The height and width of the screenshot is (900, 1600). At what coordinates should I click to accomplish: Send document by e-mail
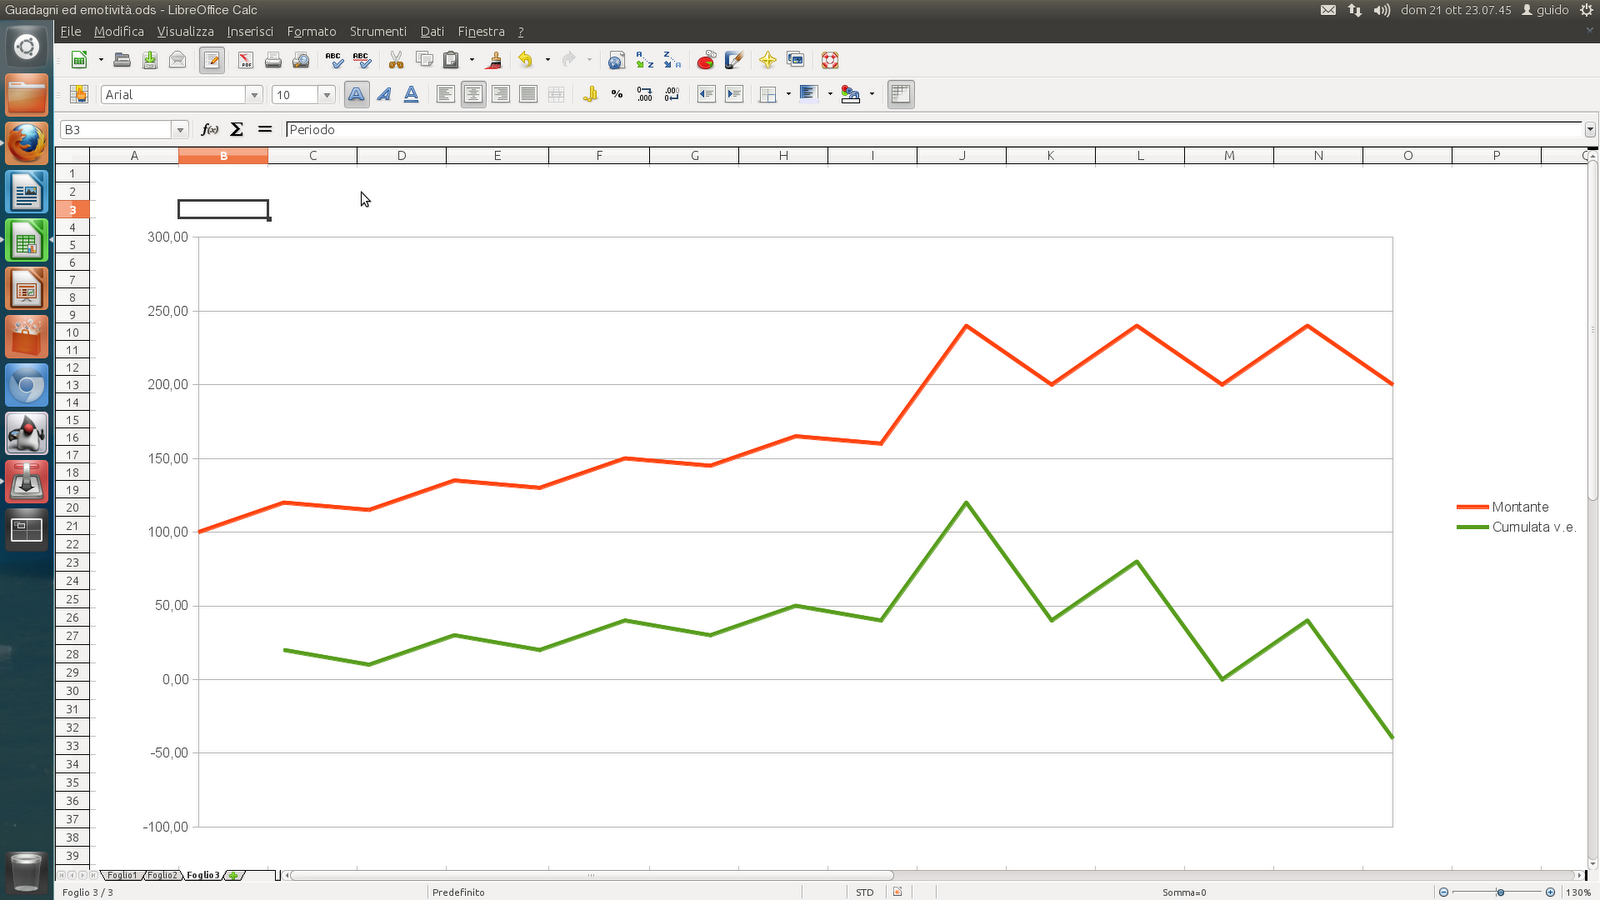point(178,60)
